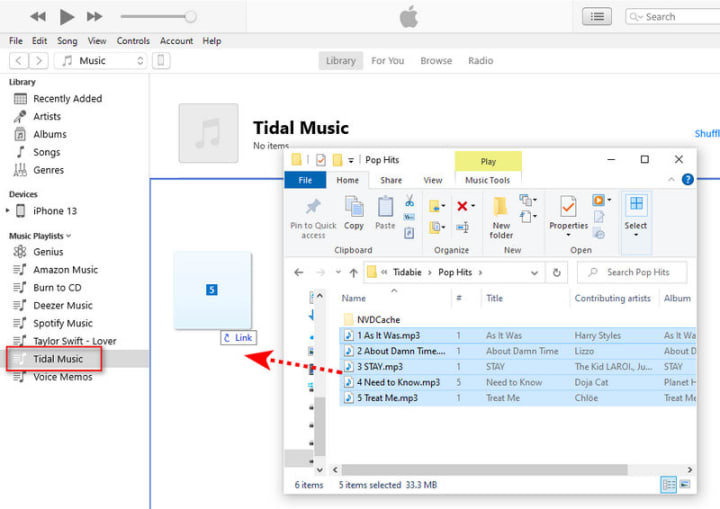
Task: Switch Explorer to details view icon
Action: click(668, 485)
